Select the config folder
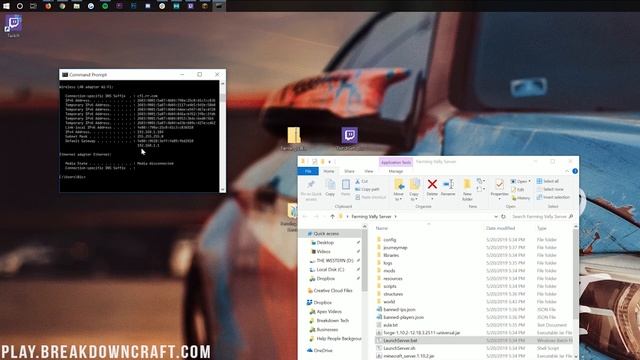This screenshot has width=640, height=360. pyautogui.click(x=389, y=240)
